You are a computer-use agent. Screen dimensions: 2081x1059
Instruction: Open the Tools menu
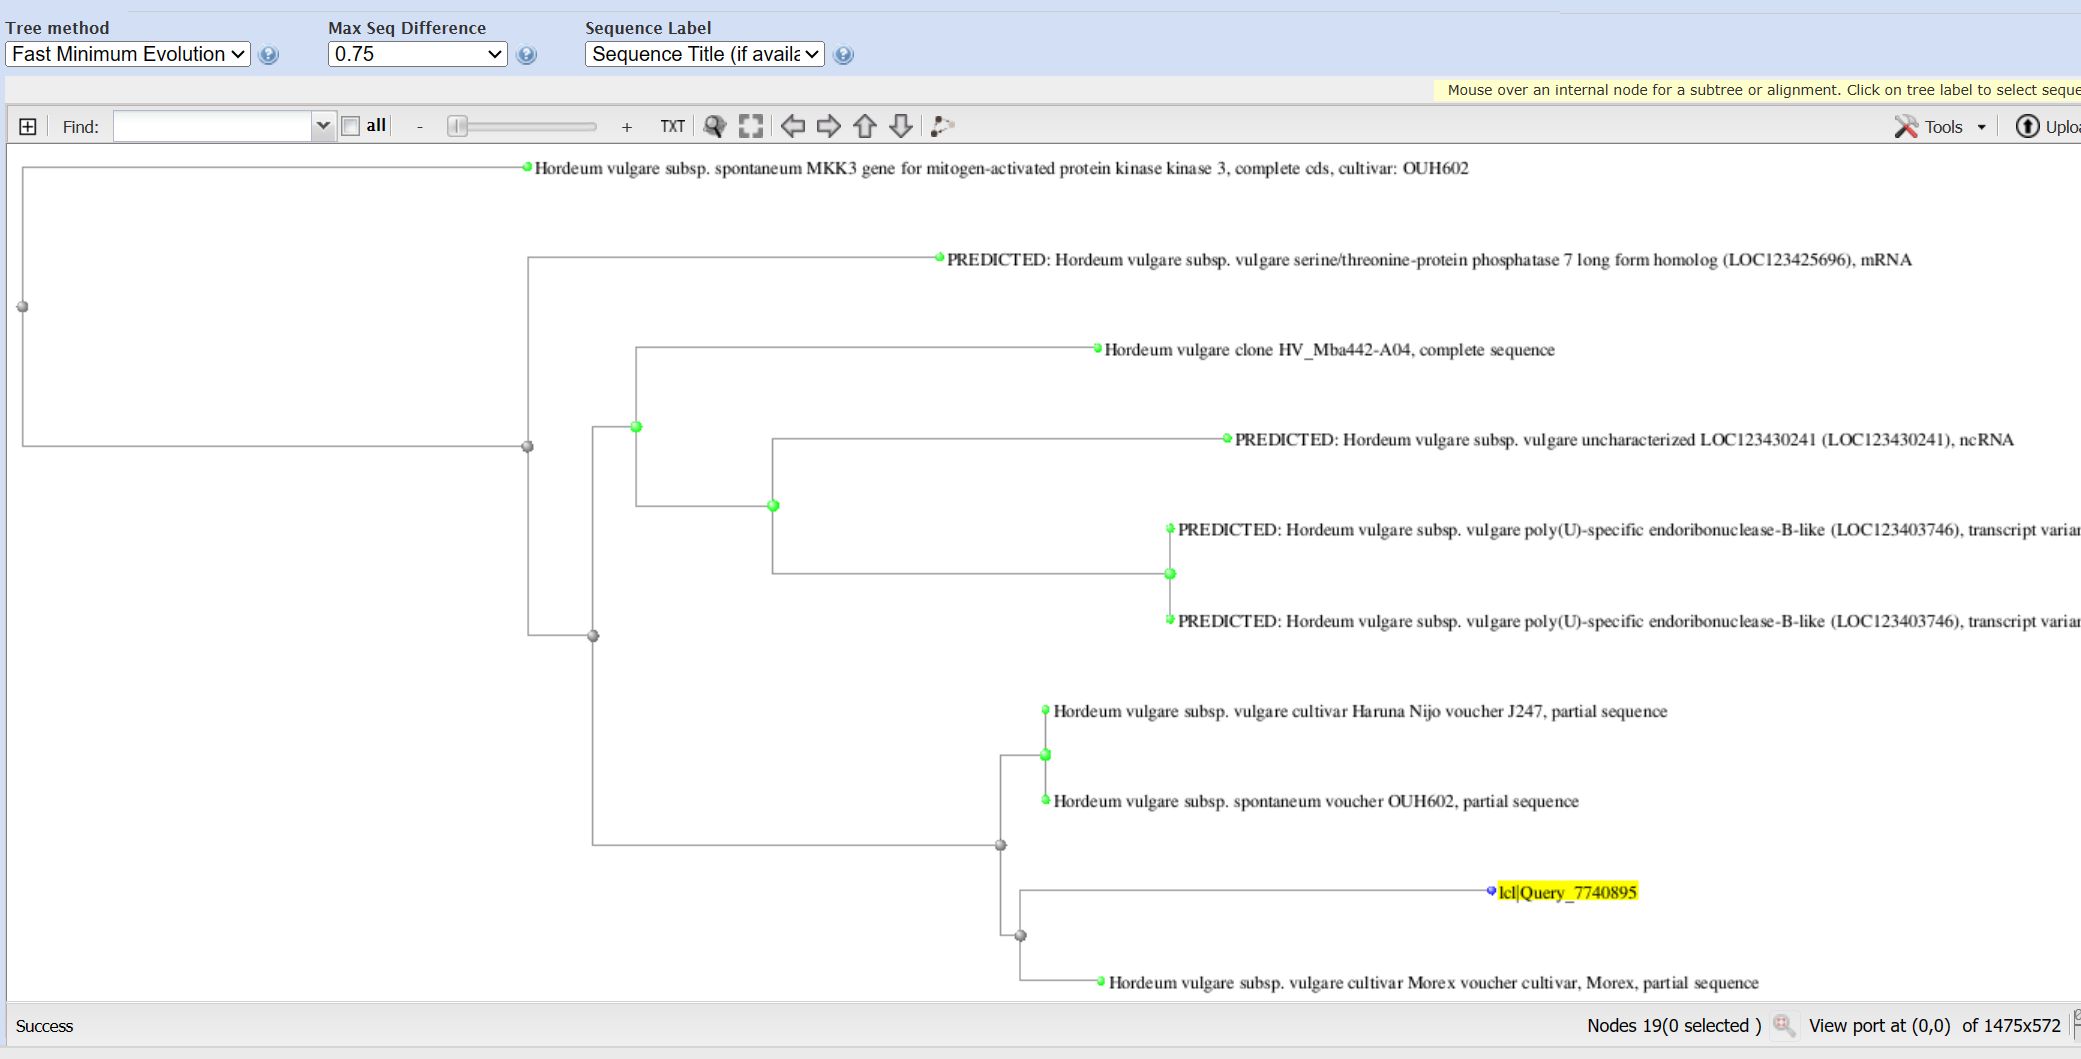tap(1940, 127)
